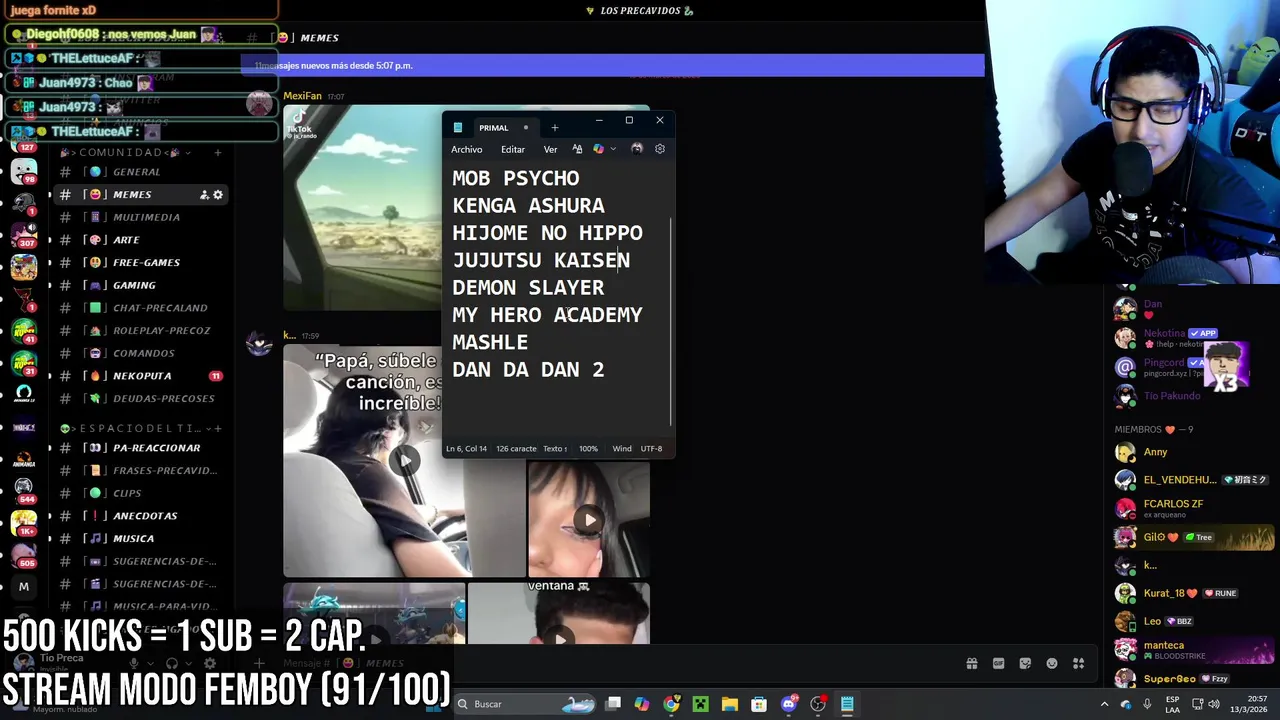1280x720 pixels.
Task: Open the server with 307 badge in sidebar
Action: pyautogui.click(x=24, y=236)
